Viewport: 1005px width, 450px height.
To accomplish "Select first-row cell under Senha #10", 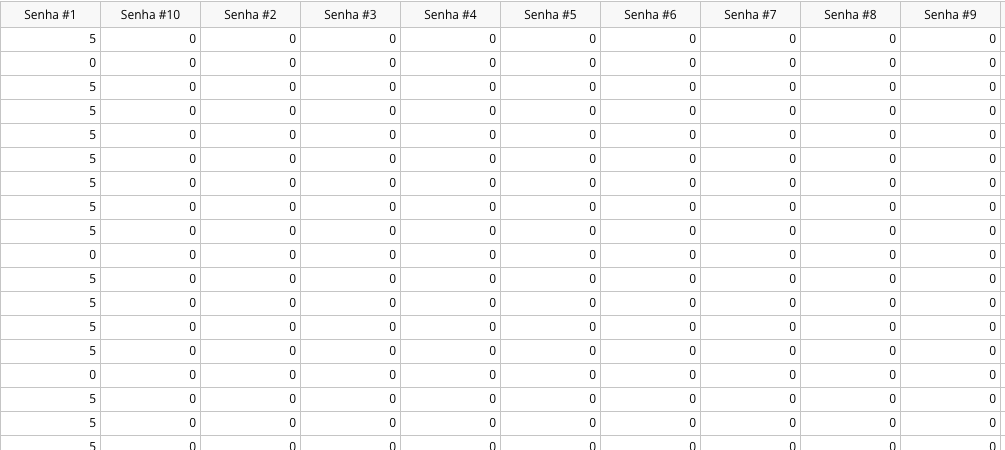I will [x=151, y=39].
